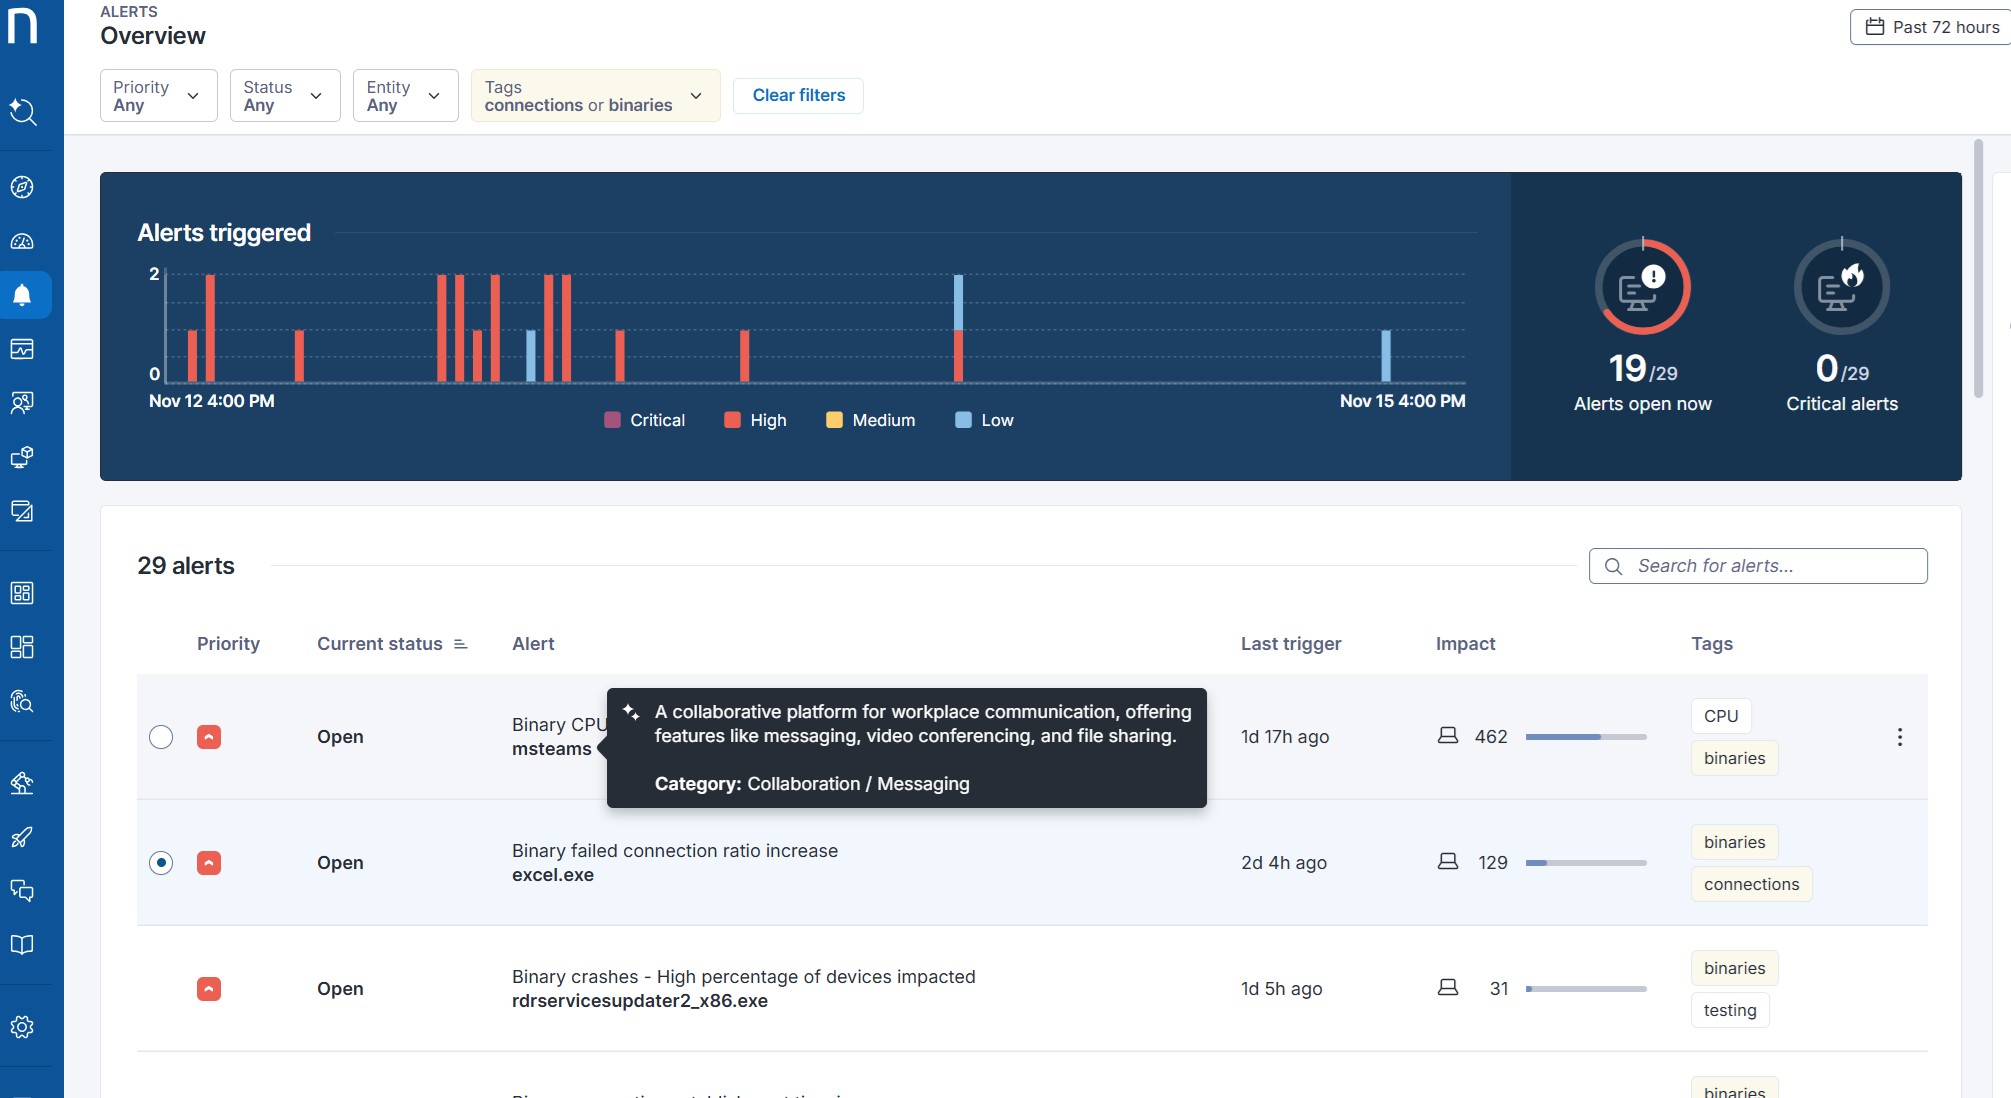2011x1098 pixels.
Task: Open the Past 72 hours time picker
Action: 1932,27
